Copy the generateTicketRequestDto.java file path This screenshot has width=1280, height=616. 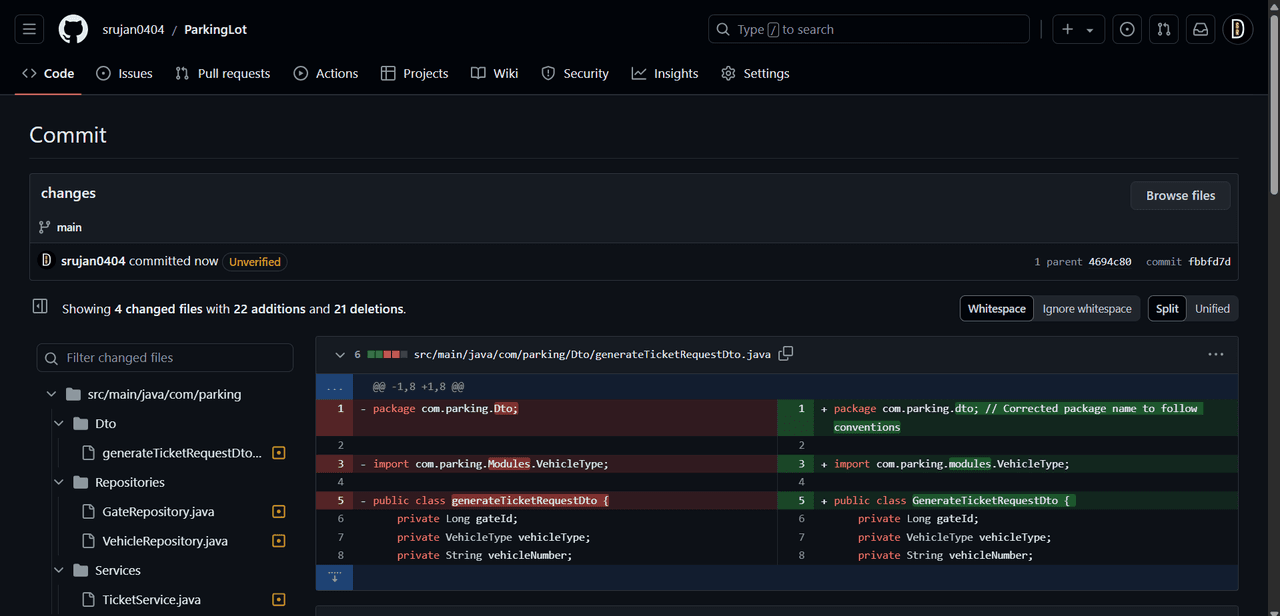786,354
